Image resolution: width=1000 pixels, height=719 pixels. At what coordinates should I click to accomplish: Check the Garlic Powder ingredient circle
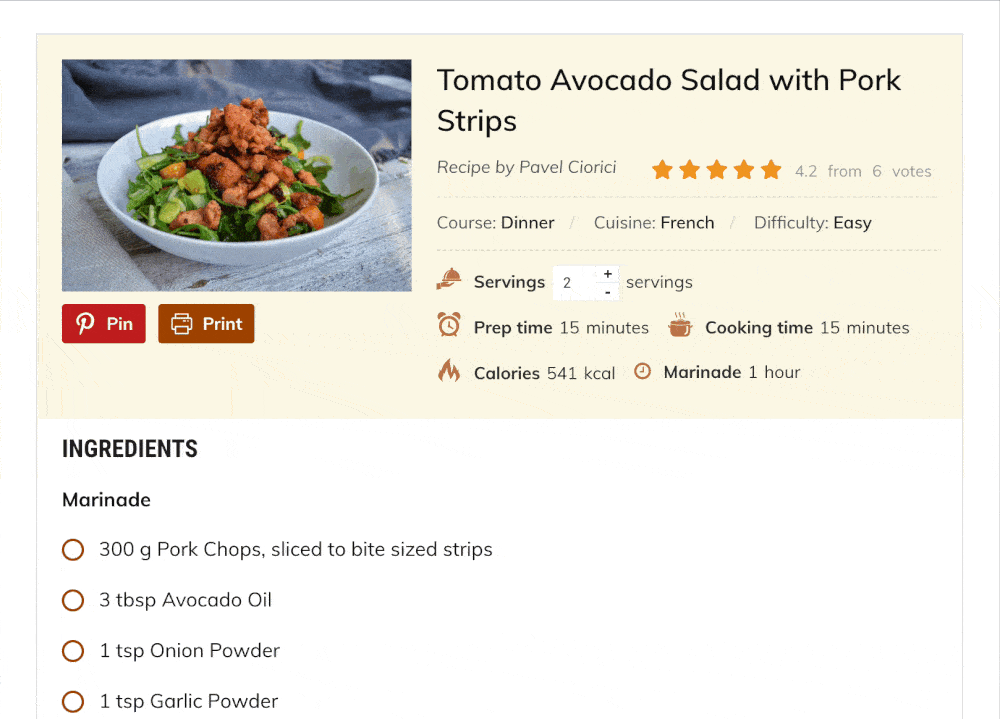click(x=73, y=701)
